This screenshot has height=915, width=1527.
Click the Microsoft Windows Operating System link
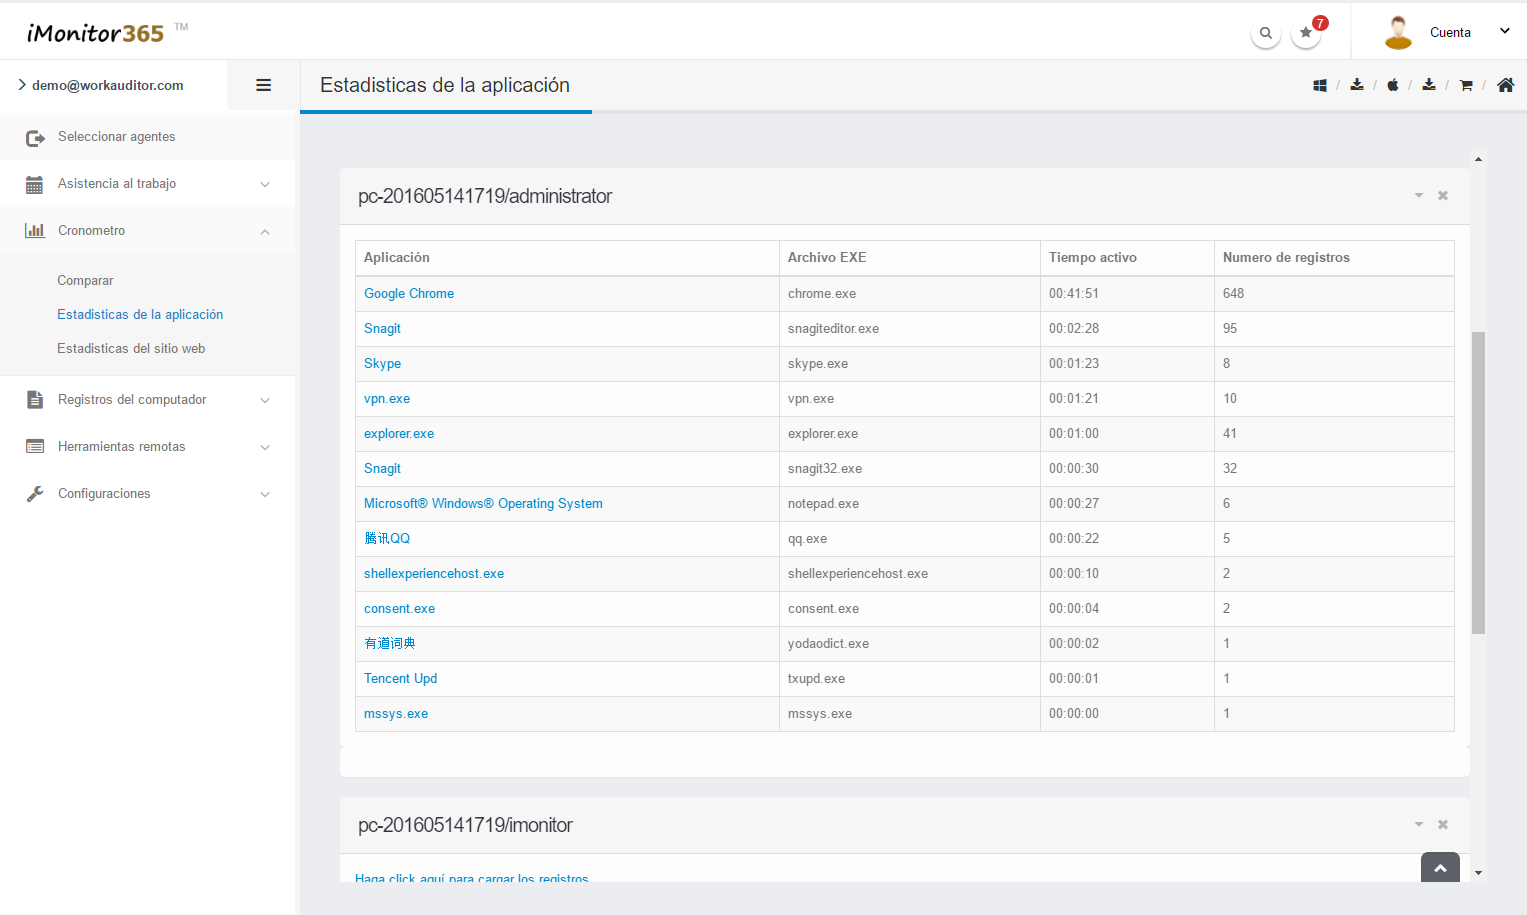pyautogui.click(x=483, y=504)
